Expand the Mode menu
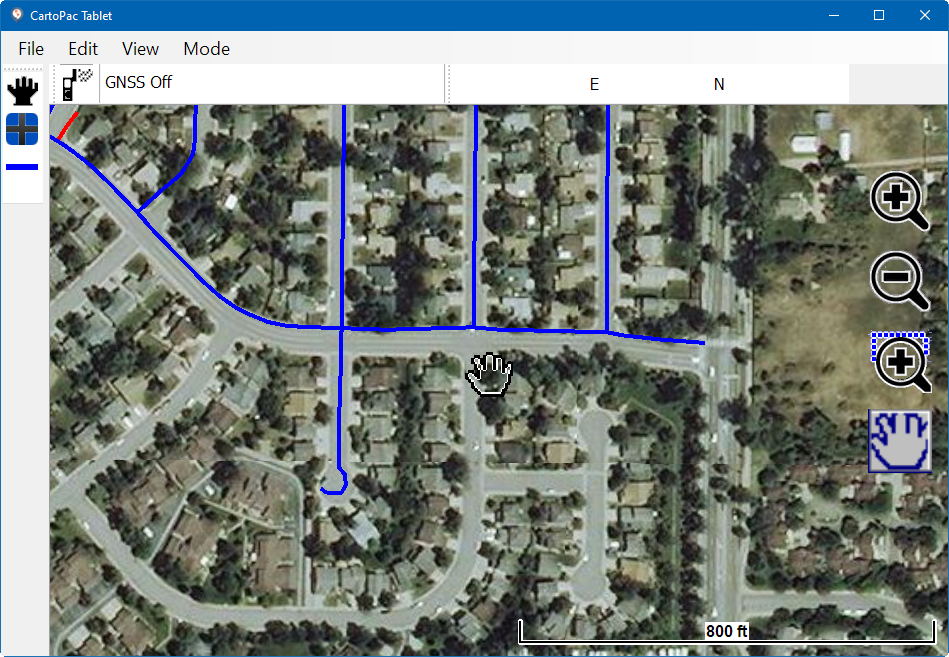The width and height of the screenshot is (949, 657). pos(206,49)
